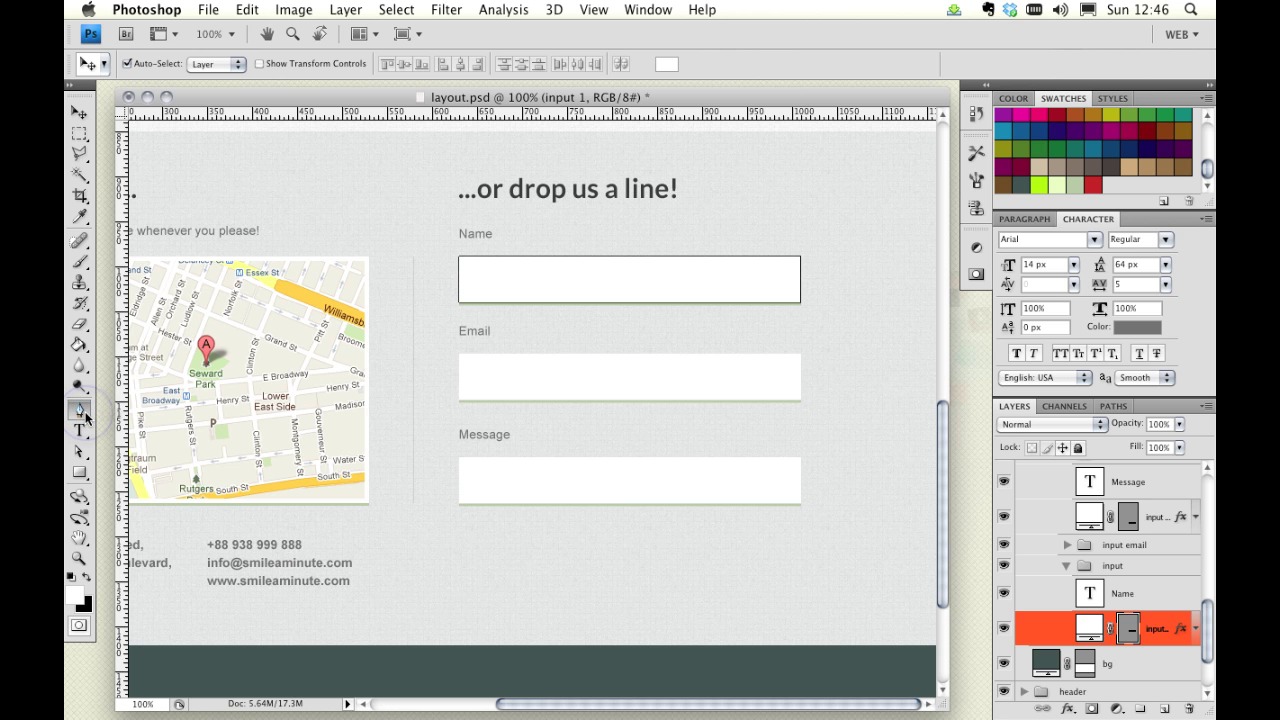Viewport: 1280px width, 720px height.
Task: Open the Filter menu
Action: 446,10
